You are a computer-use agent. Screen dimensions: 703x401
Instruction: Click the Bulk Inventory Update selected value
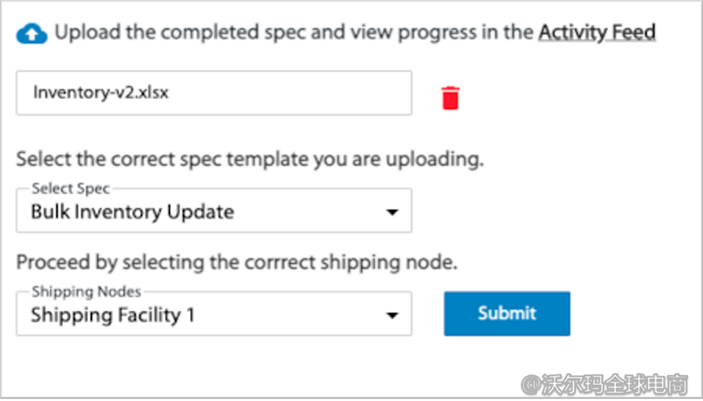(132, 212)
